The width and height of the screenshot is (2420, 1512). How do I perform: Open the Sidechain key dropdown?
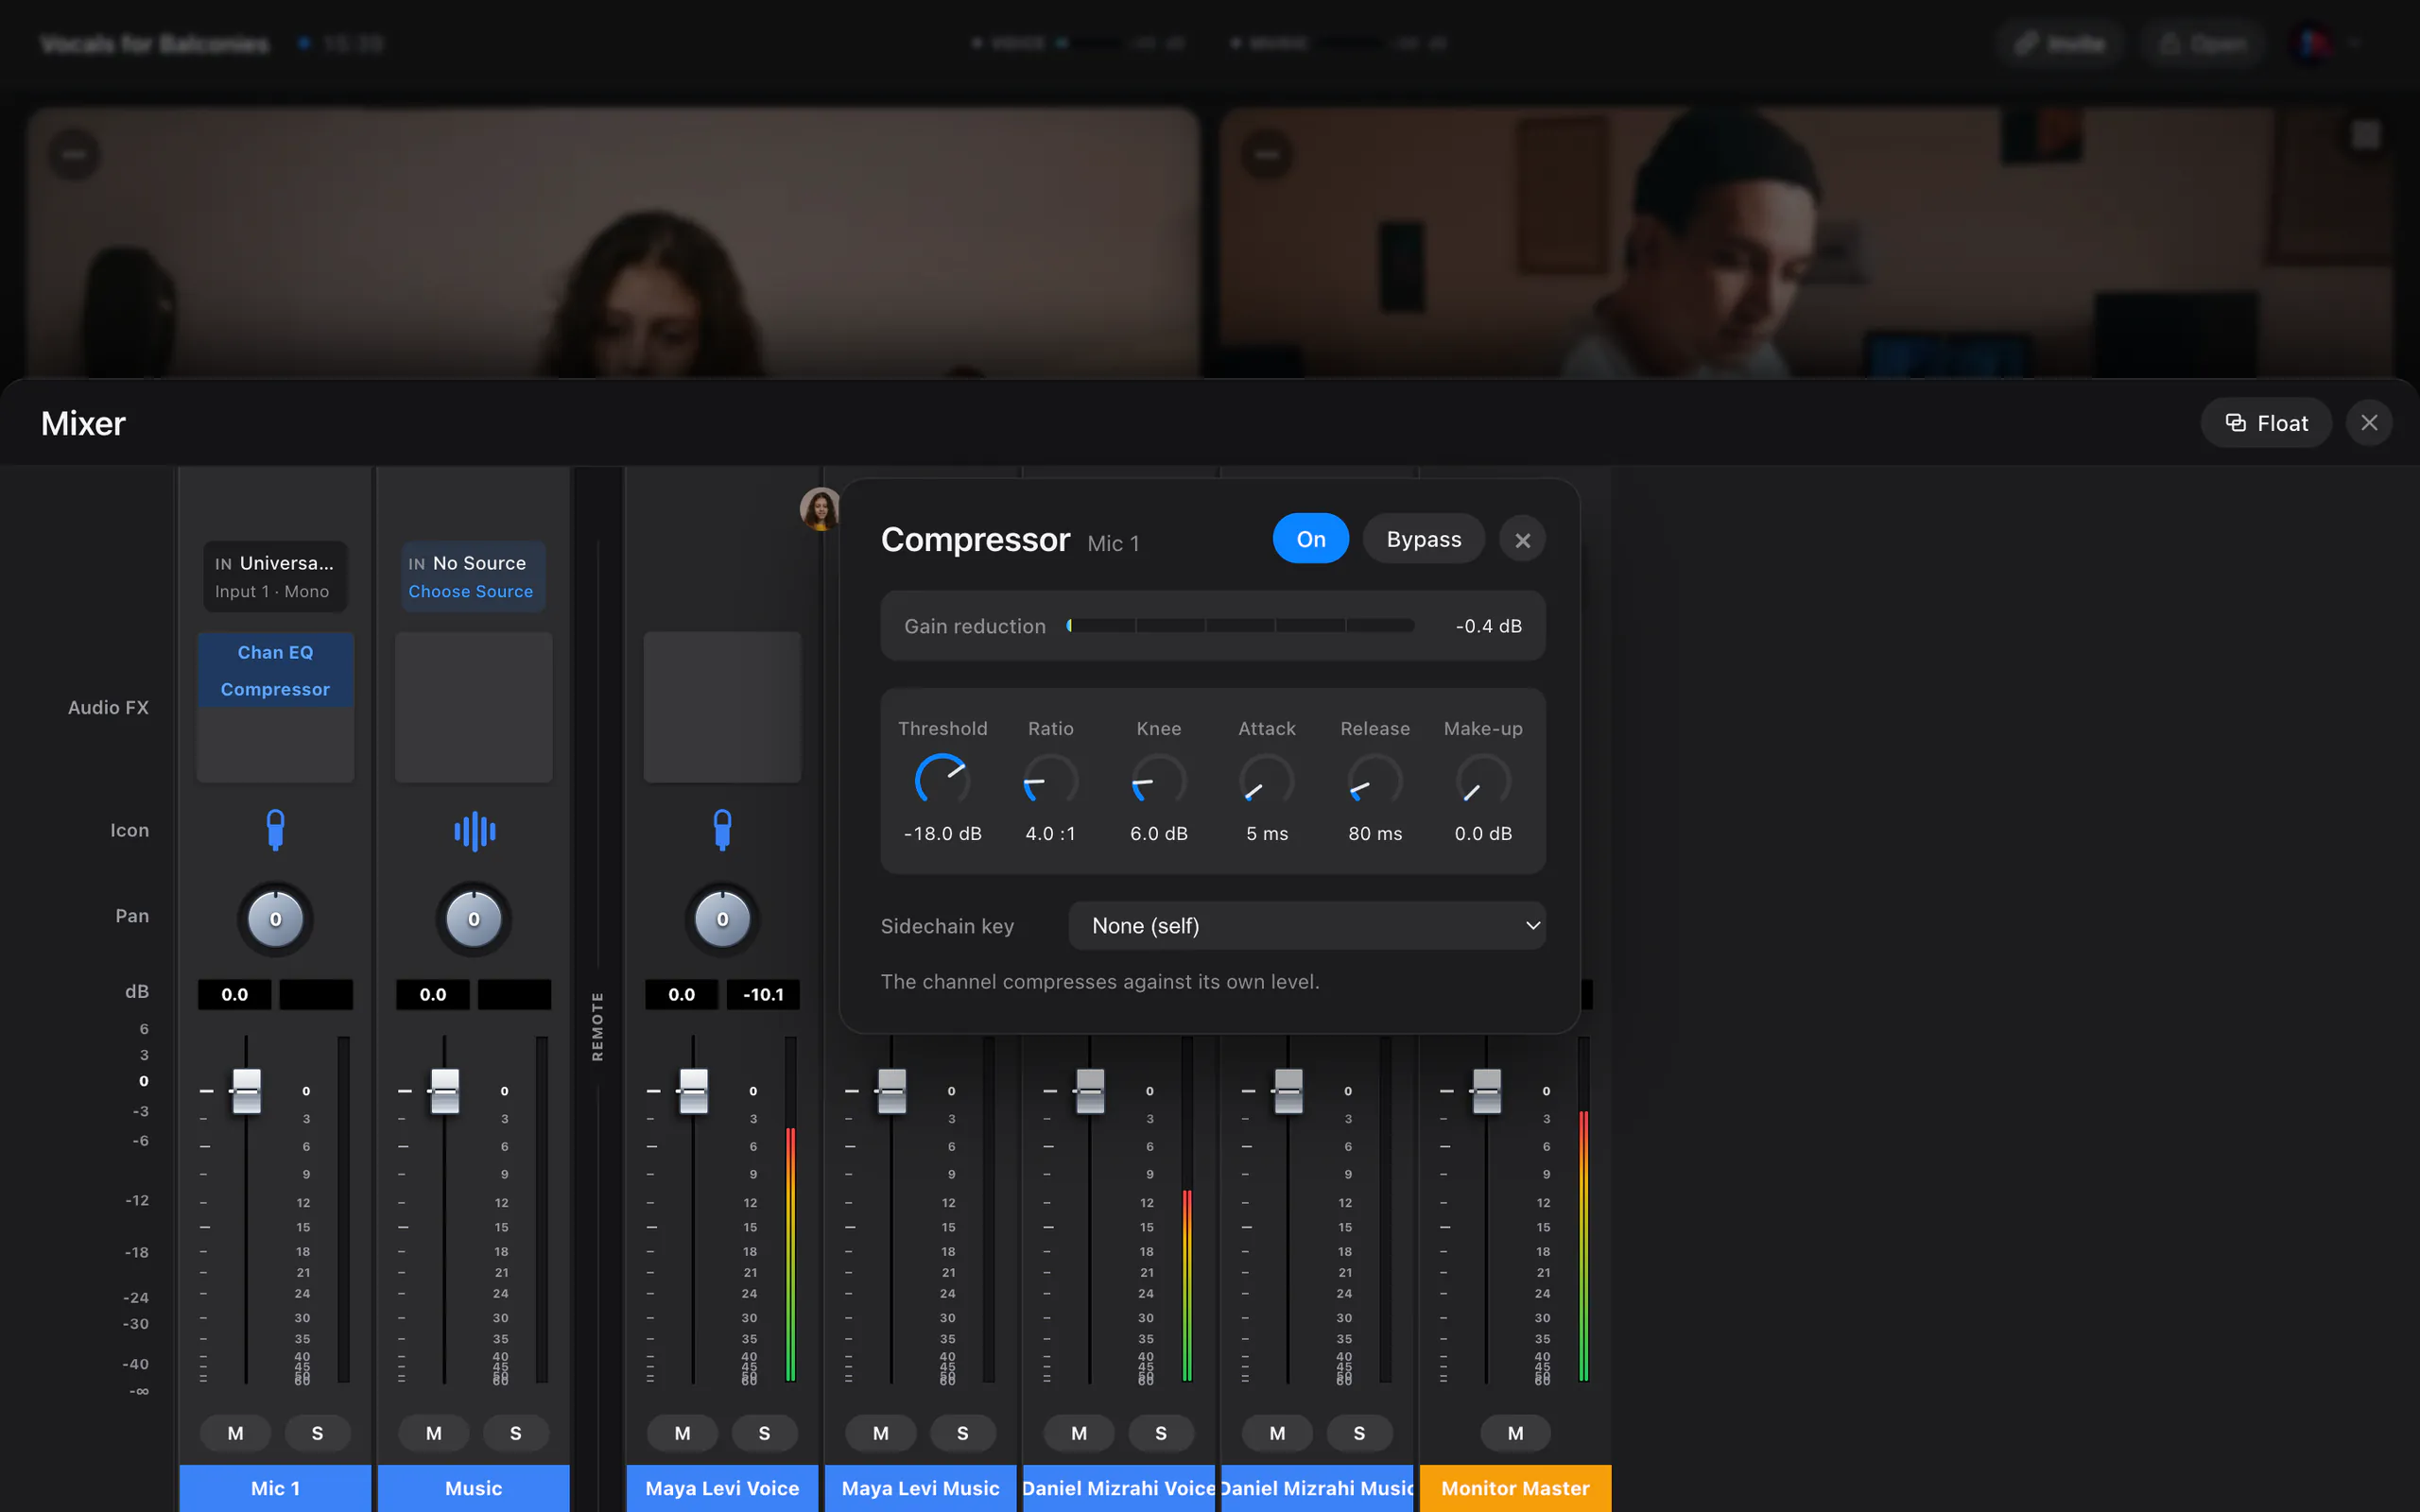click(x=1306, y=926)
